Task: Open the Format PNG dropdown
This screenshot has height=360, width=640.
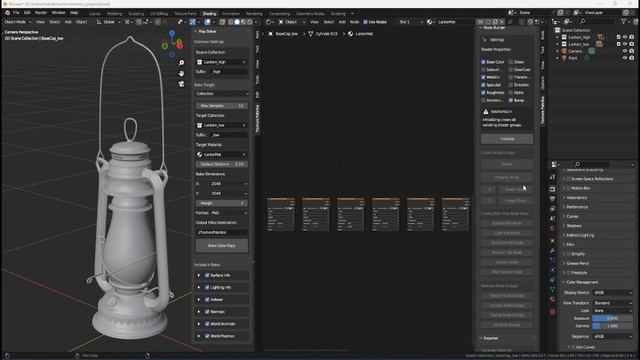Action: (x=229, y=213)
